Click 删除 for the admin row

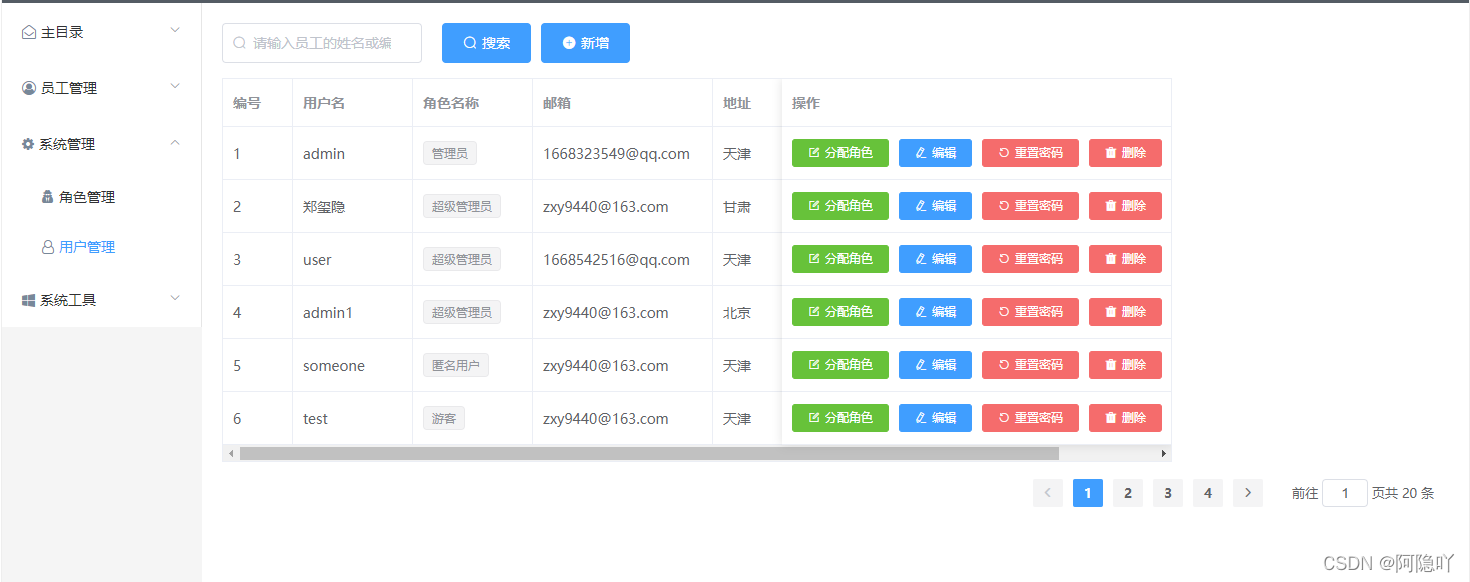(x=1125, y=153)
